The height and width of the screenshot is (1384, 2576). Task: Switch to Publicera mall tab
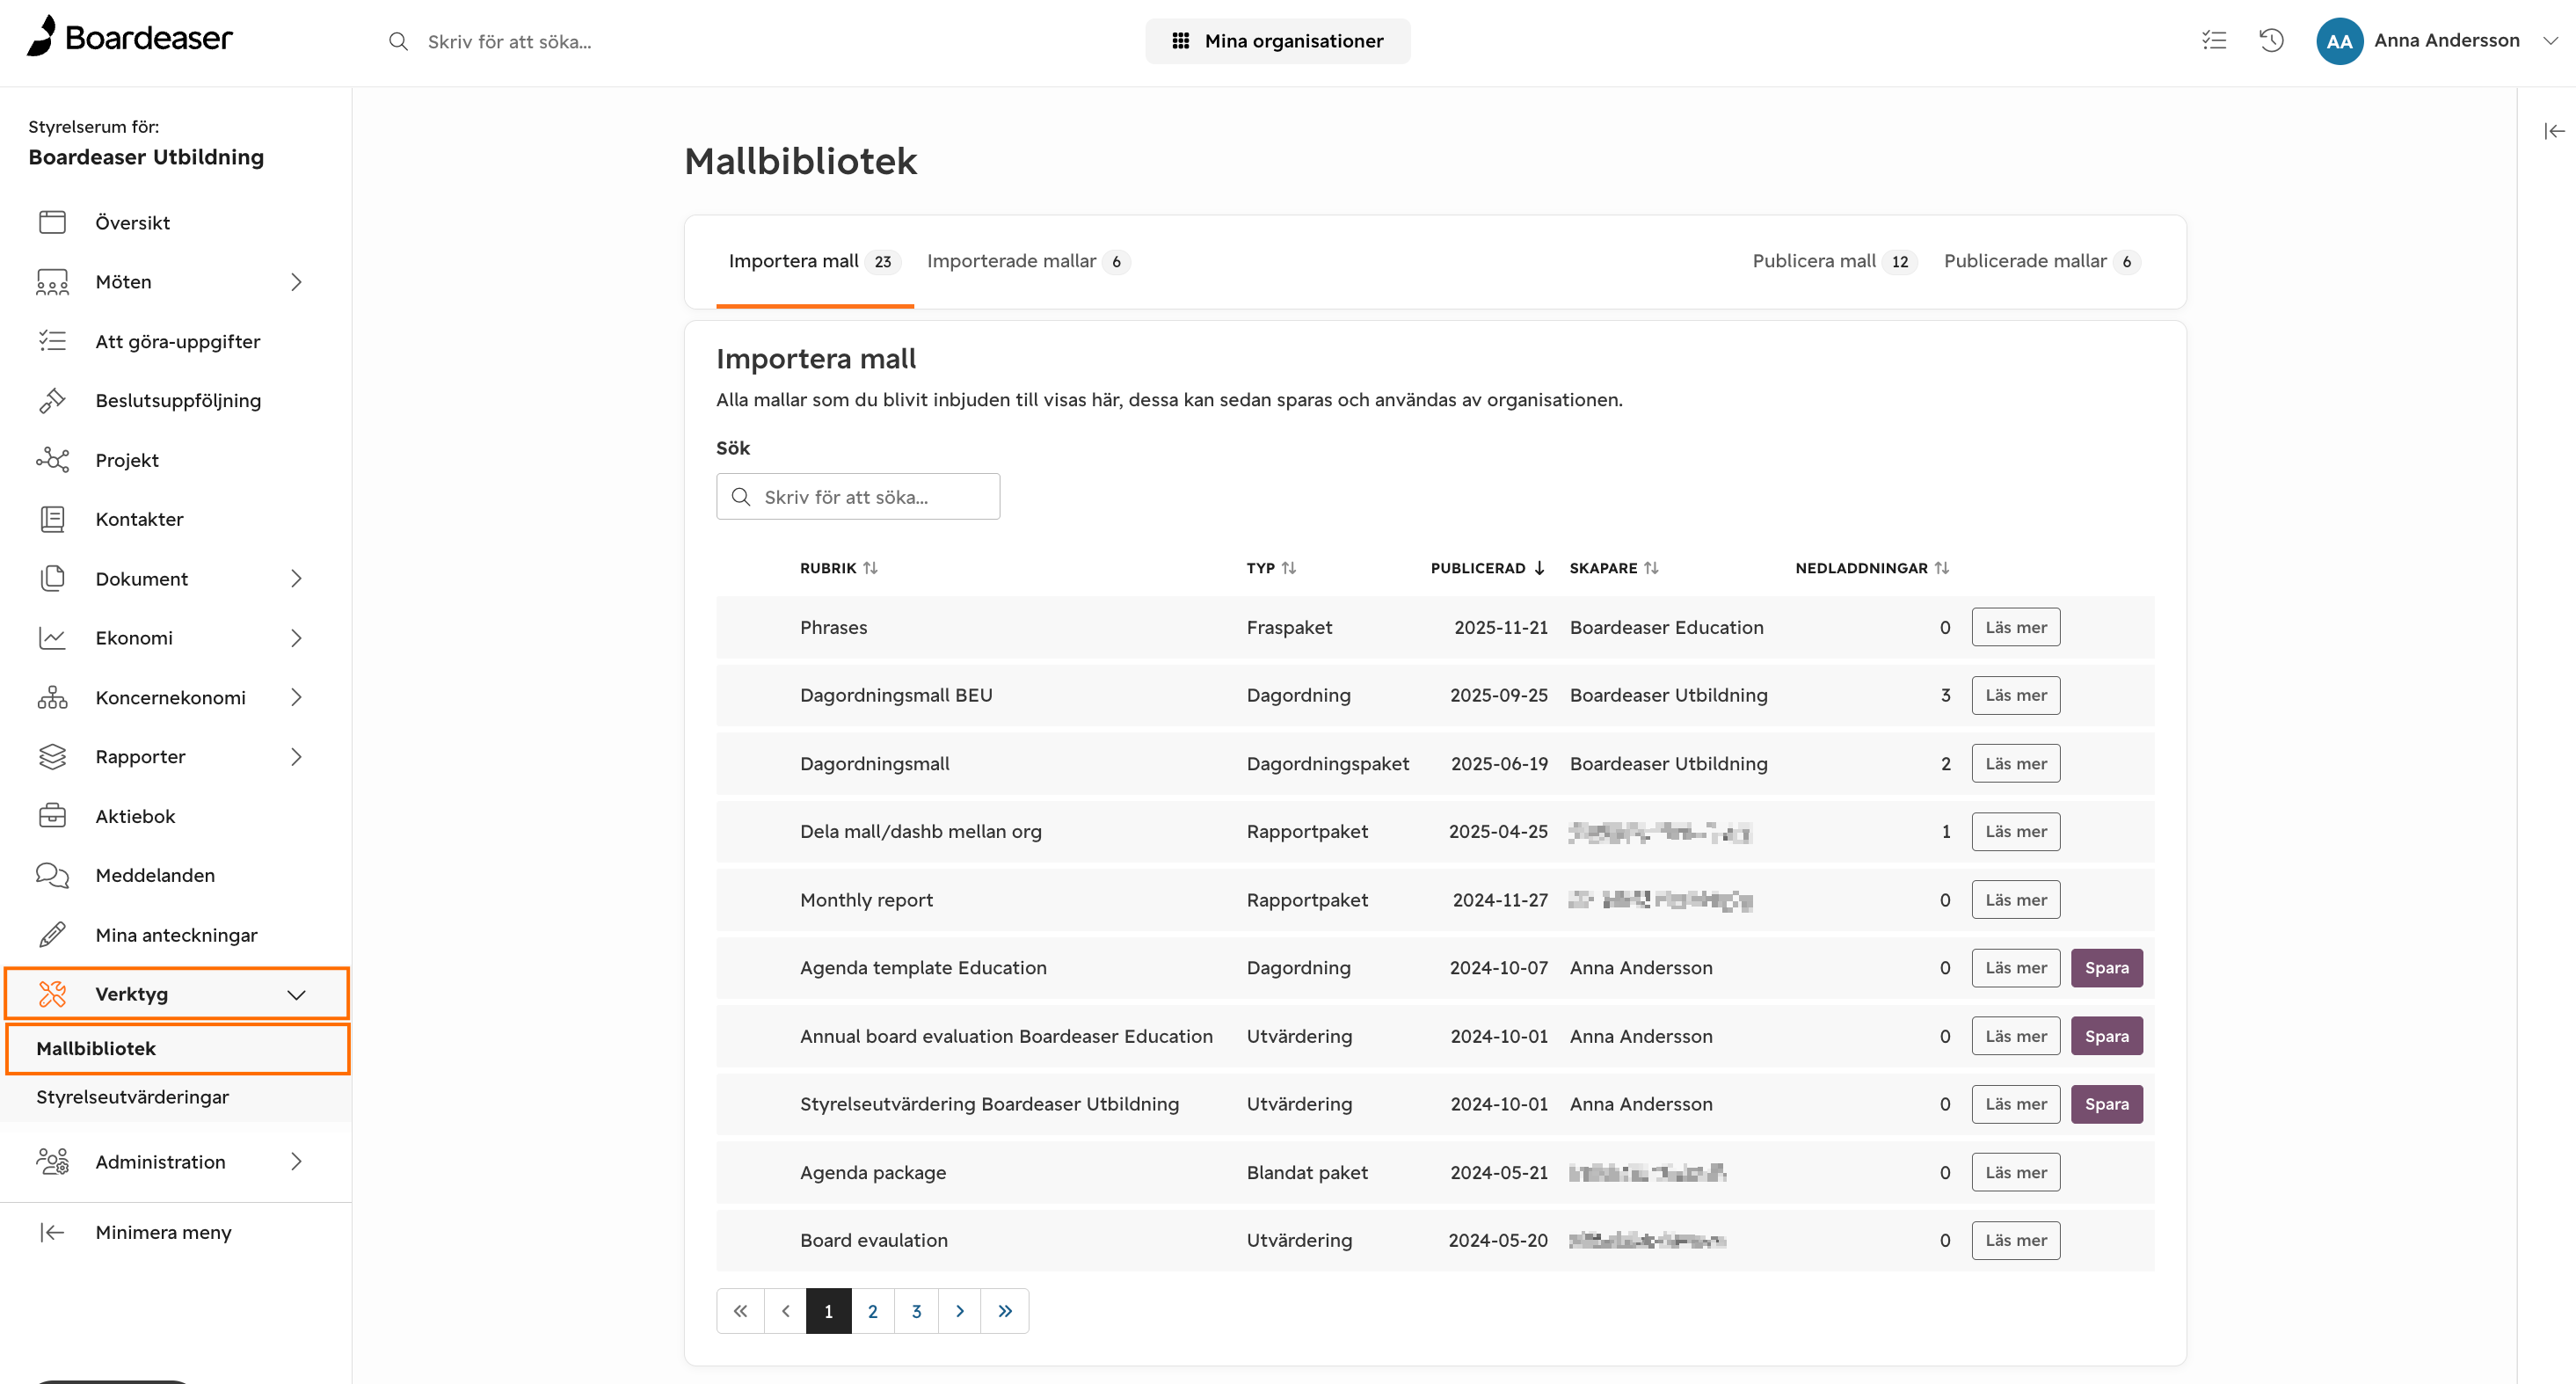pos(1834,261)
